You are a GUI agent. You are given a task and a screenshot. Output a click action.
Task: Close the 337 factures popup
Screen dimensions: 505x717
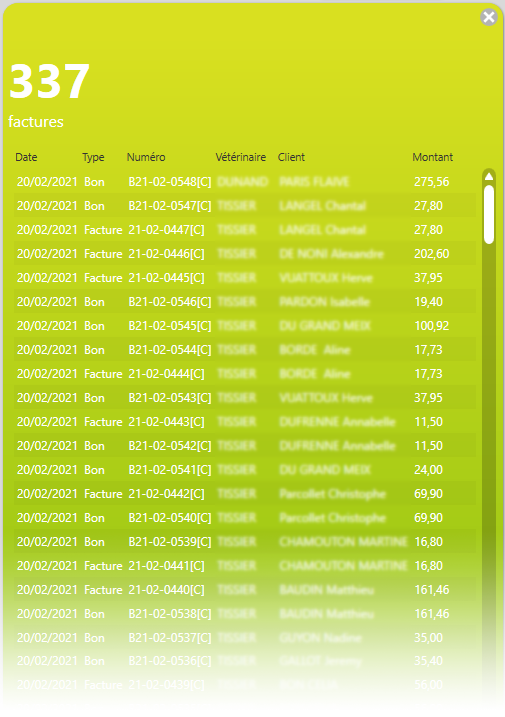coord(489,17)
